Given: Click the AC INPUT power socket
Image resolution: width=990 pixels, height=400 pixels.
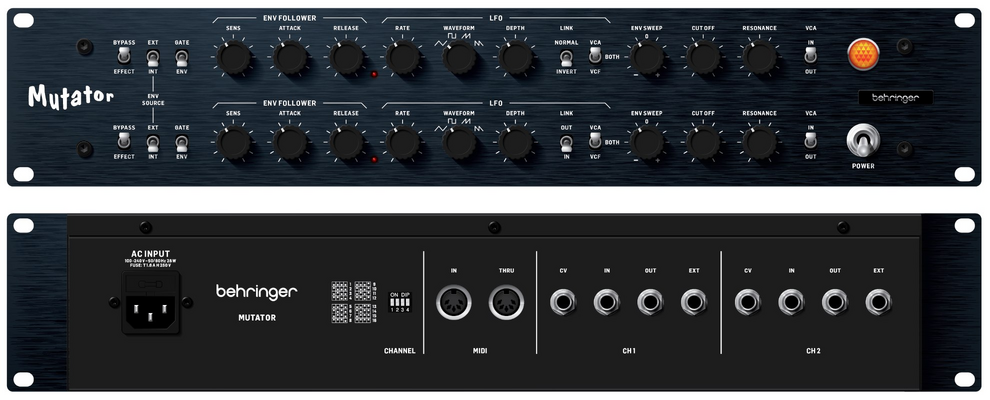Looking at the screenshot, I should [x=151, y=303].
